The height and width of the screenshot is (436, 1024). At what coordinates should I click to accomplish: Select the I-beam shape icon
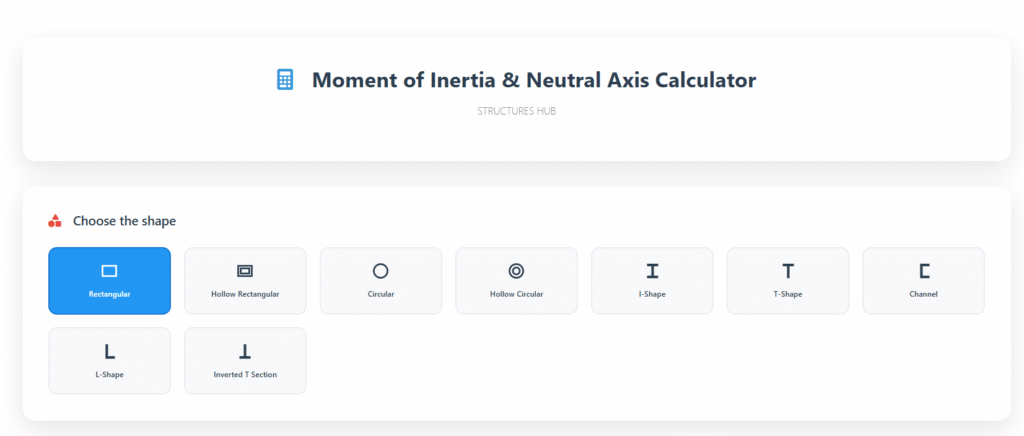652,271
